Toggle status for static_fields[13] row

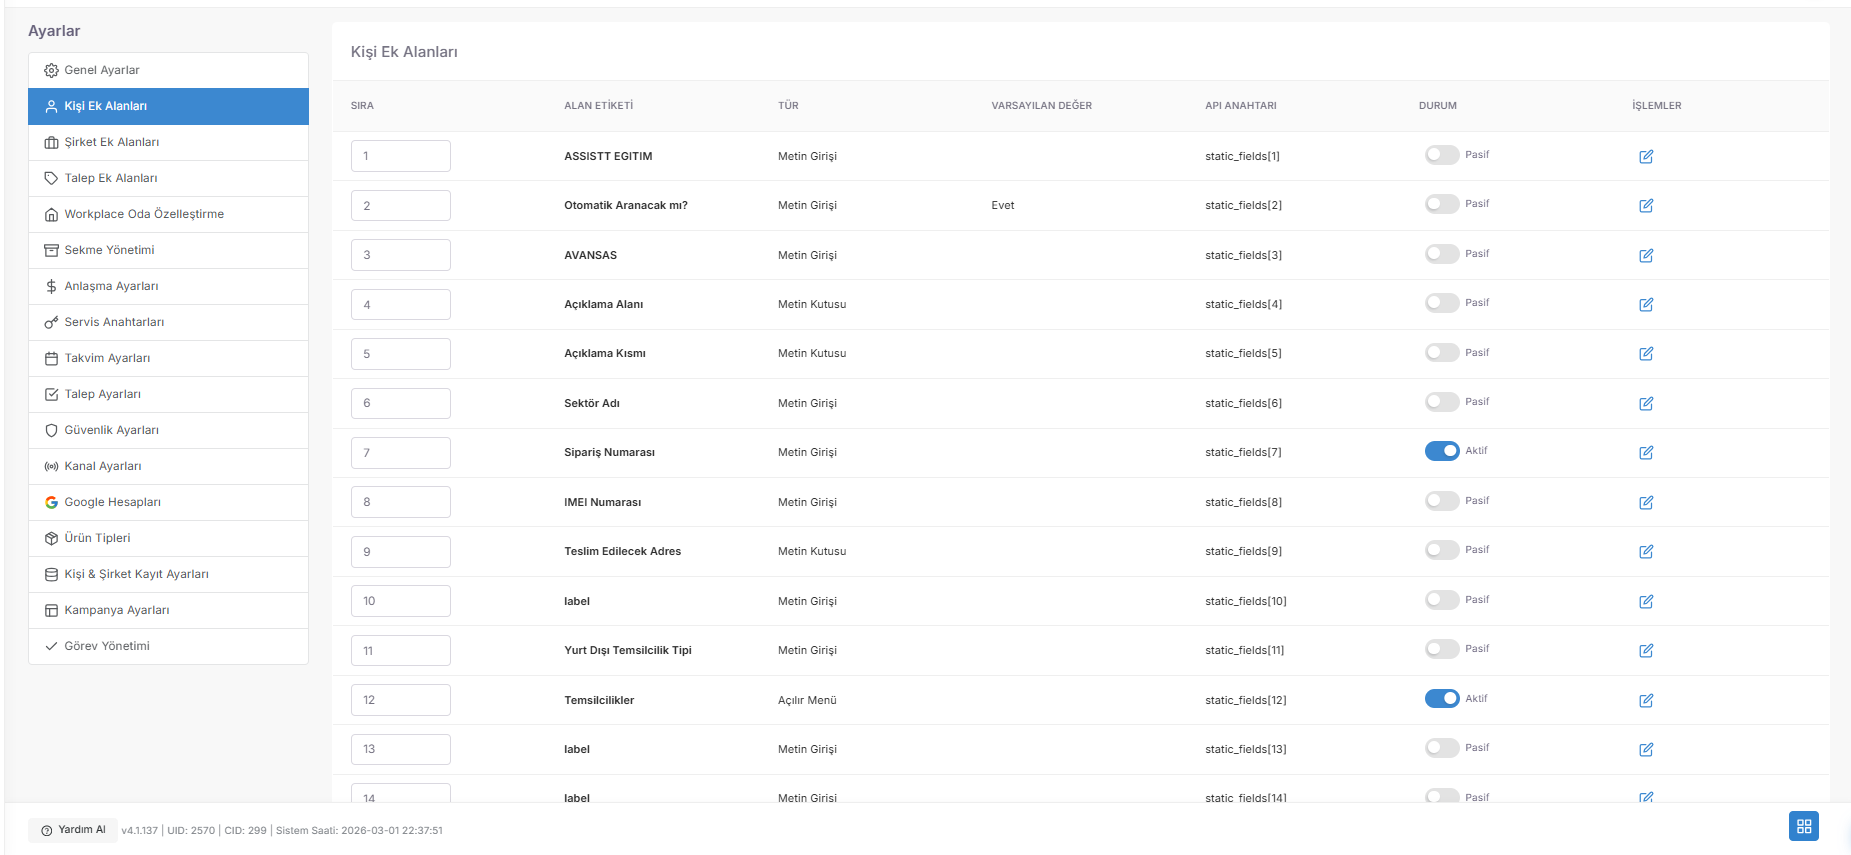[x=1442, y=748]
